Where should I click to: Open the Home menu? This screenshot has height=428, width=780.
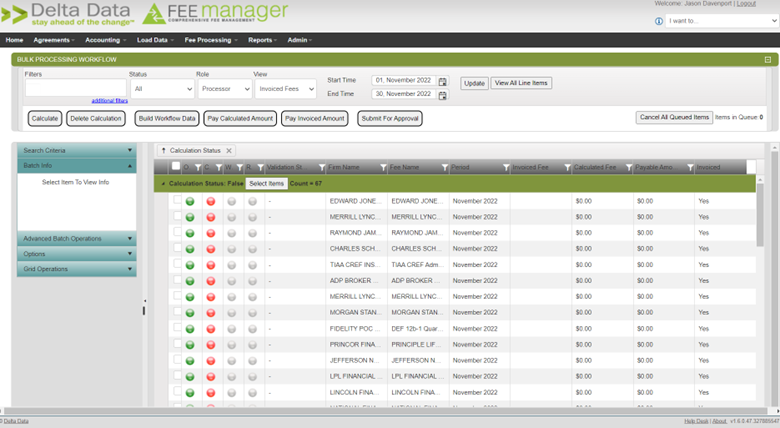pos(14,40)
